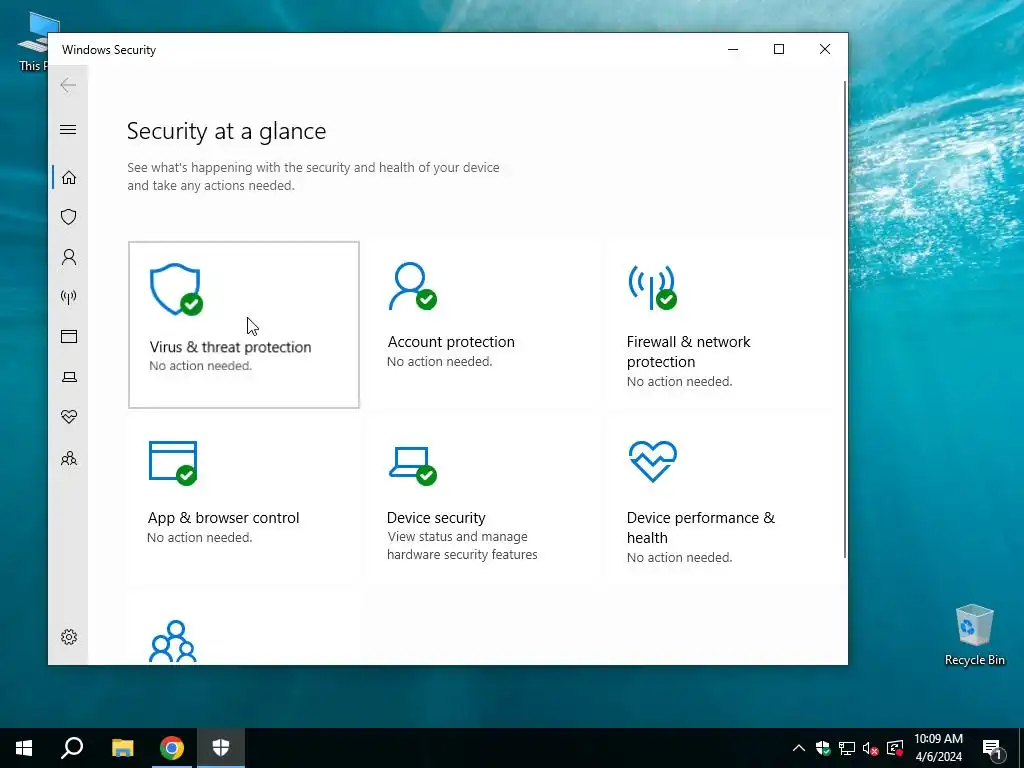Click Windows Security tray shield icon
1024x768 pixels.
point(823,748)
